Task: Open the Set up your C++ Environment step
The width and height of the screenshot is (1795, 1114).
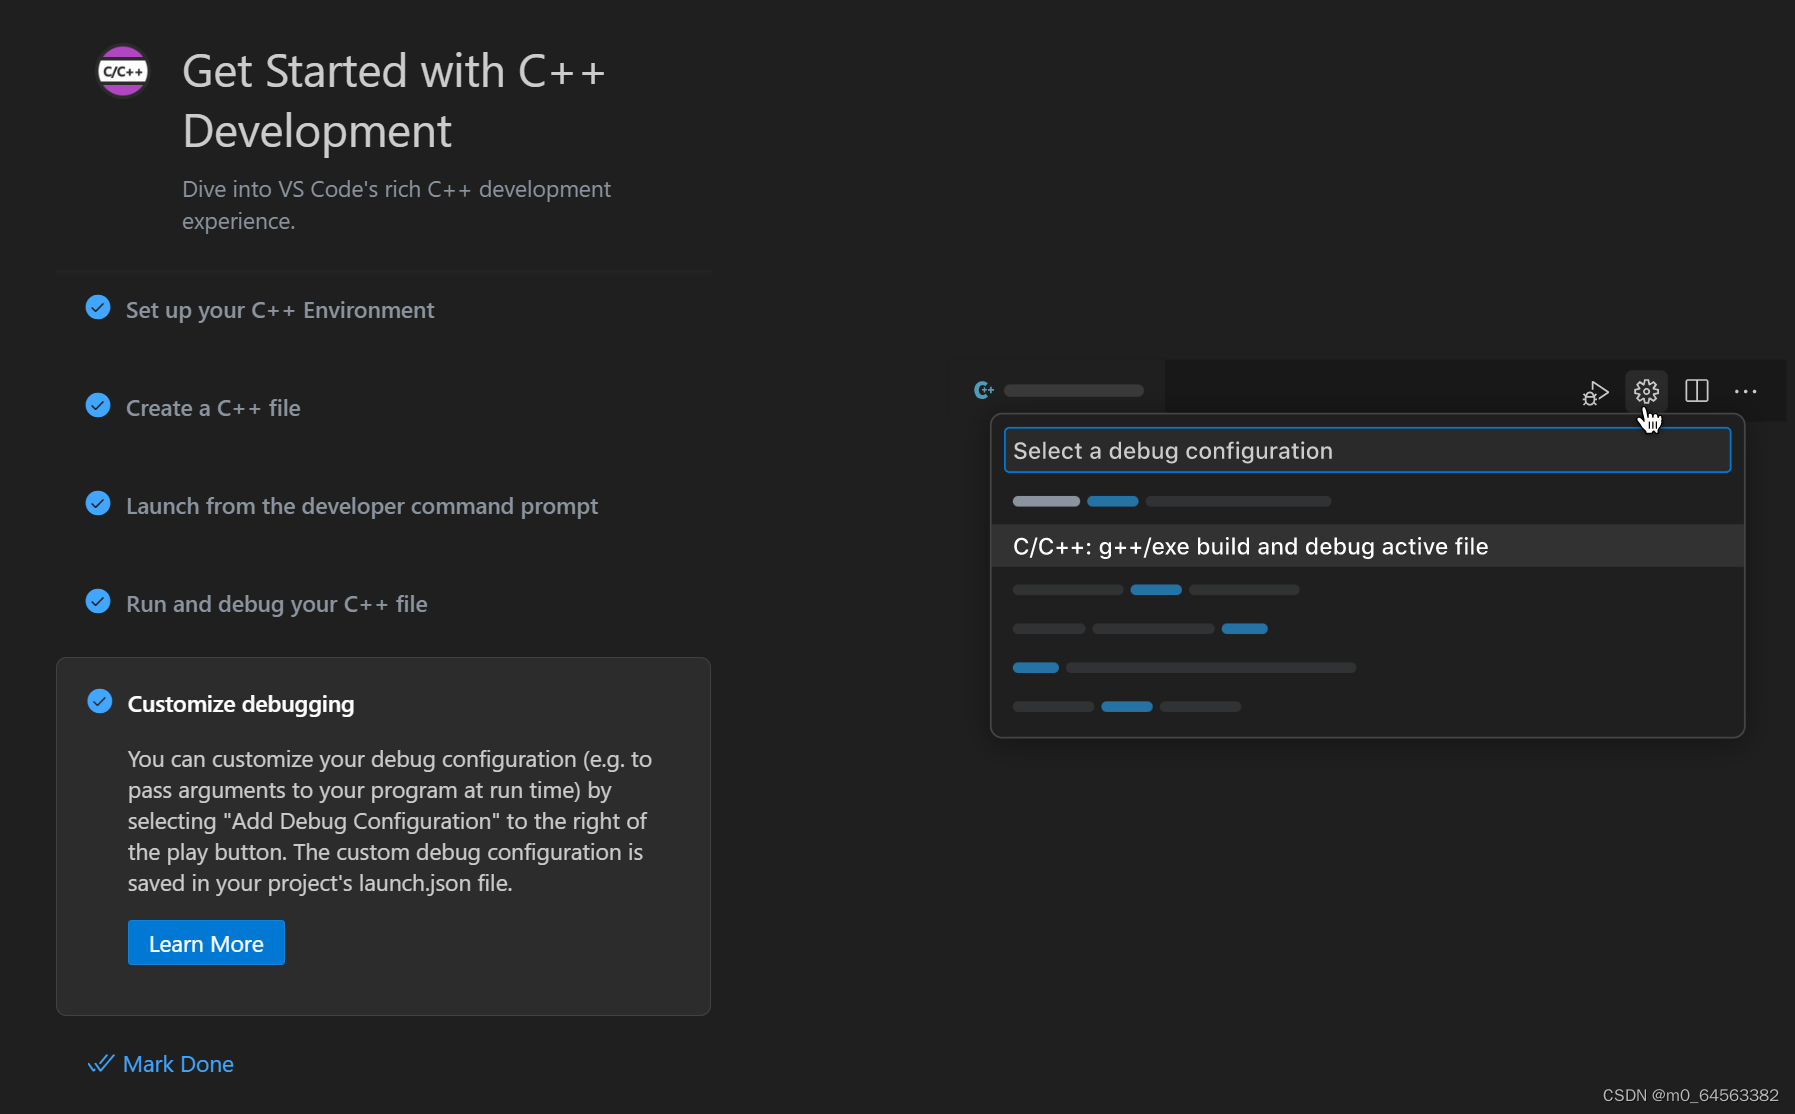Action: pyautogui.click(x=280, y=310)
